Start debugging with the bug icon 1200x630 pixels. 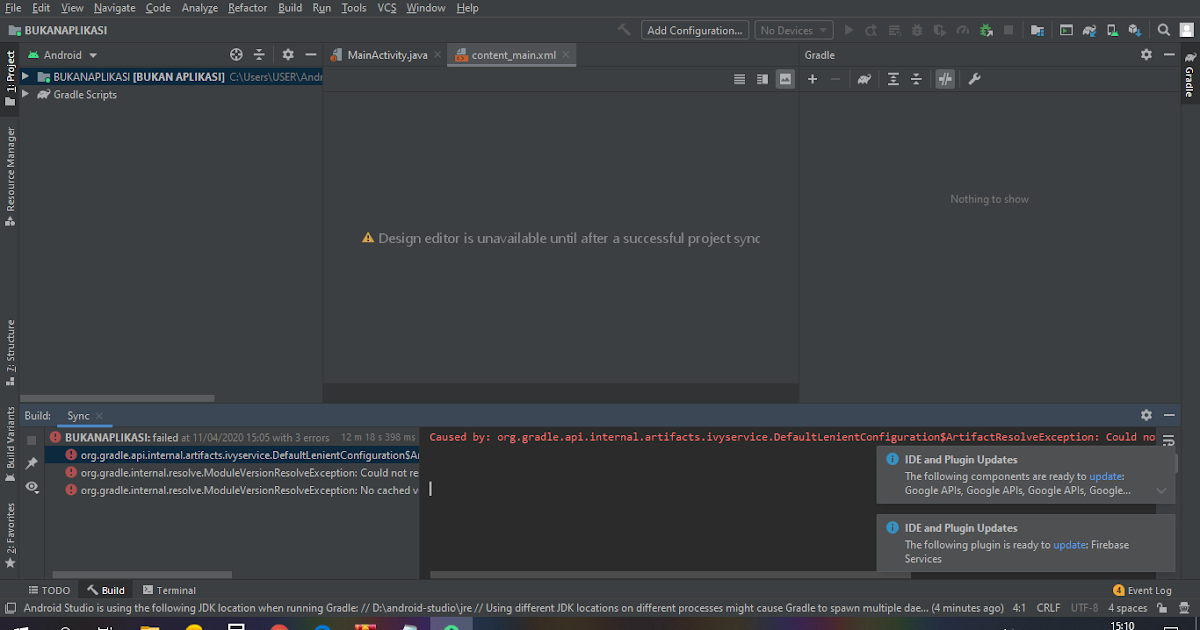click(x=916, y=30)
